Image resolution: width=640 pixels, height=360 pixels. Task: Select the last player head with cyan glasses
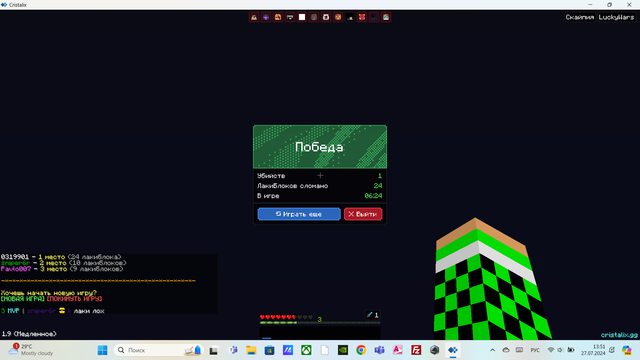point(386,17)
